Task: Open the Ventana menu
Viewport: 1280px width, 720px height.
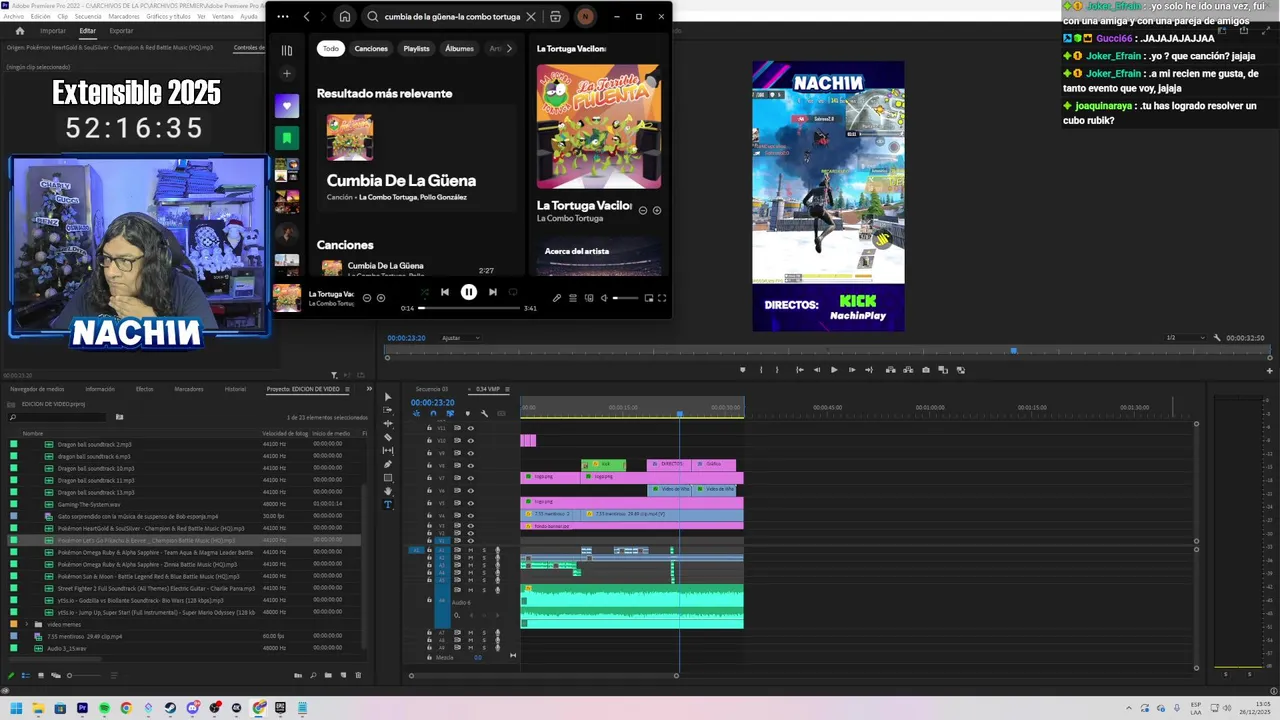Action: (x=221, y=17)
